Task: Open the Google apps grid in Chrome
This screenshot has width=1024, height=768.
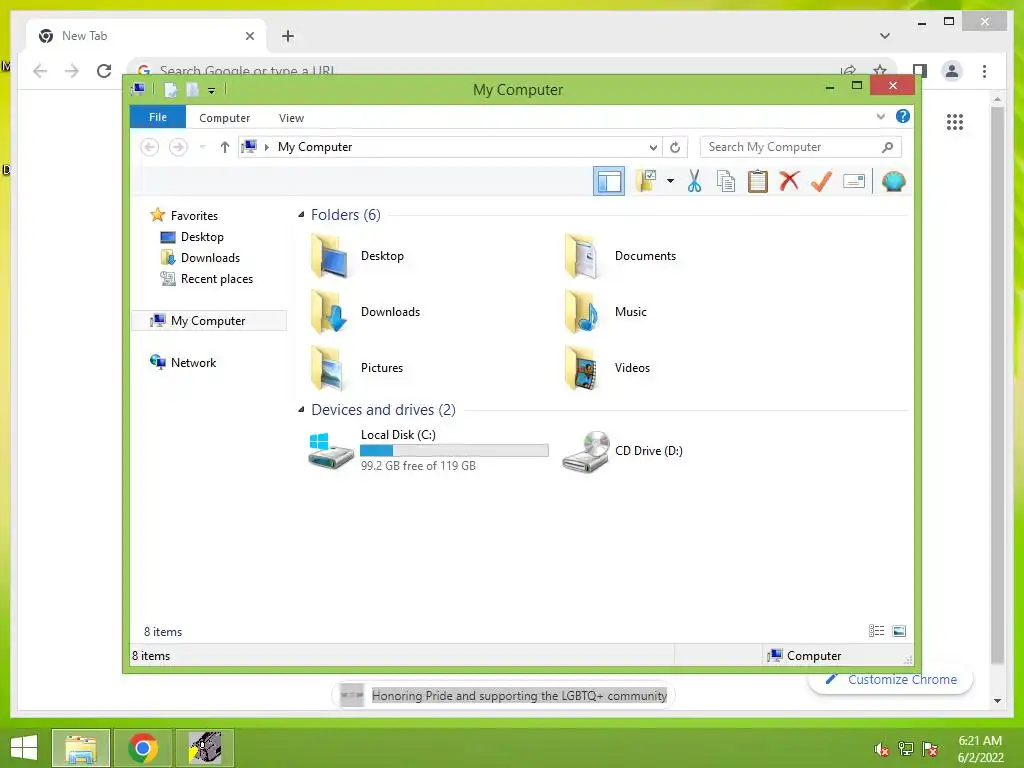Action: (954, 121)
